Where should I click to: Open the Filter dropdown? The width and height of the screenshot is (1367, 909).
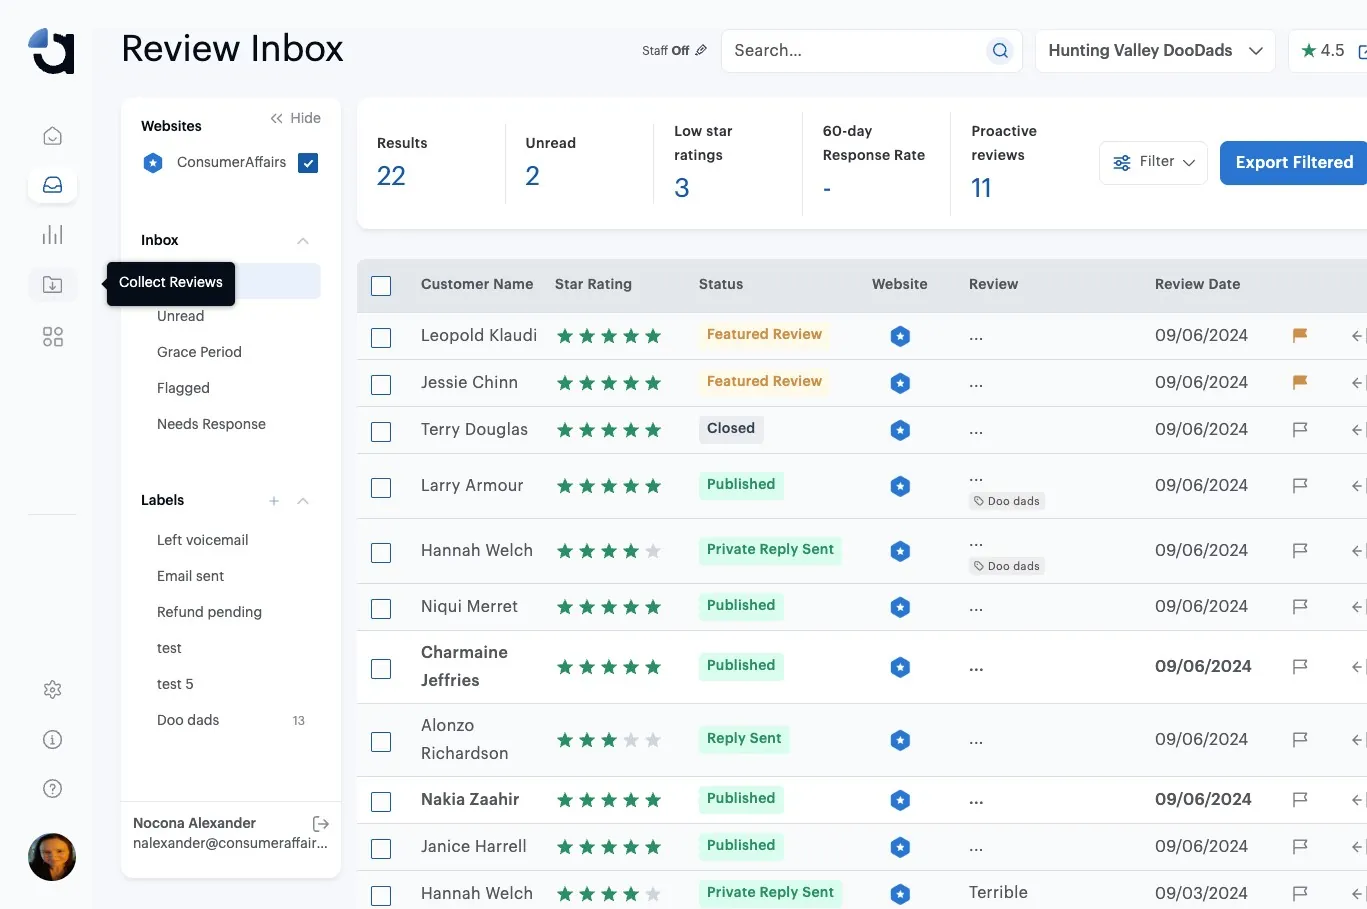pos(1153,162)
